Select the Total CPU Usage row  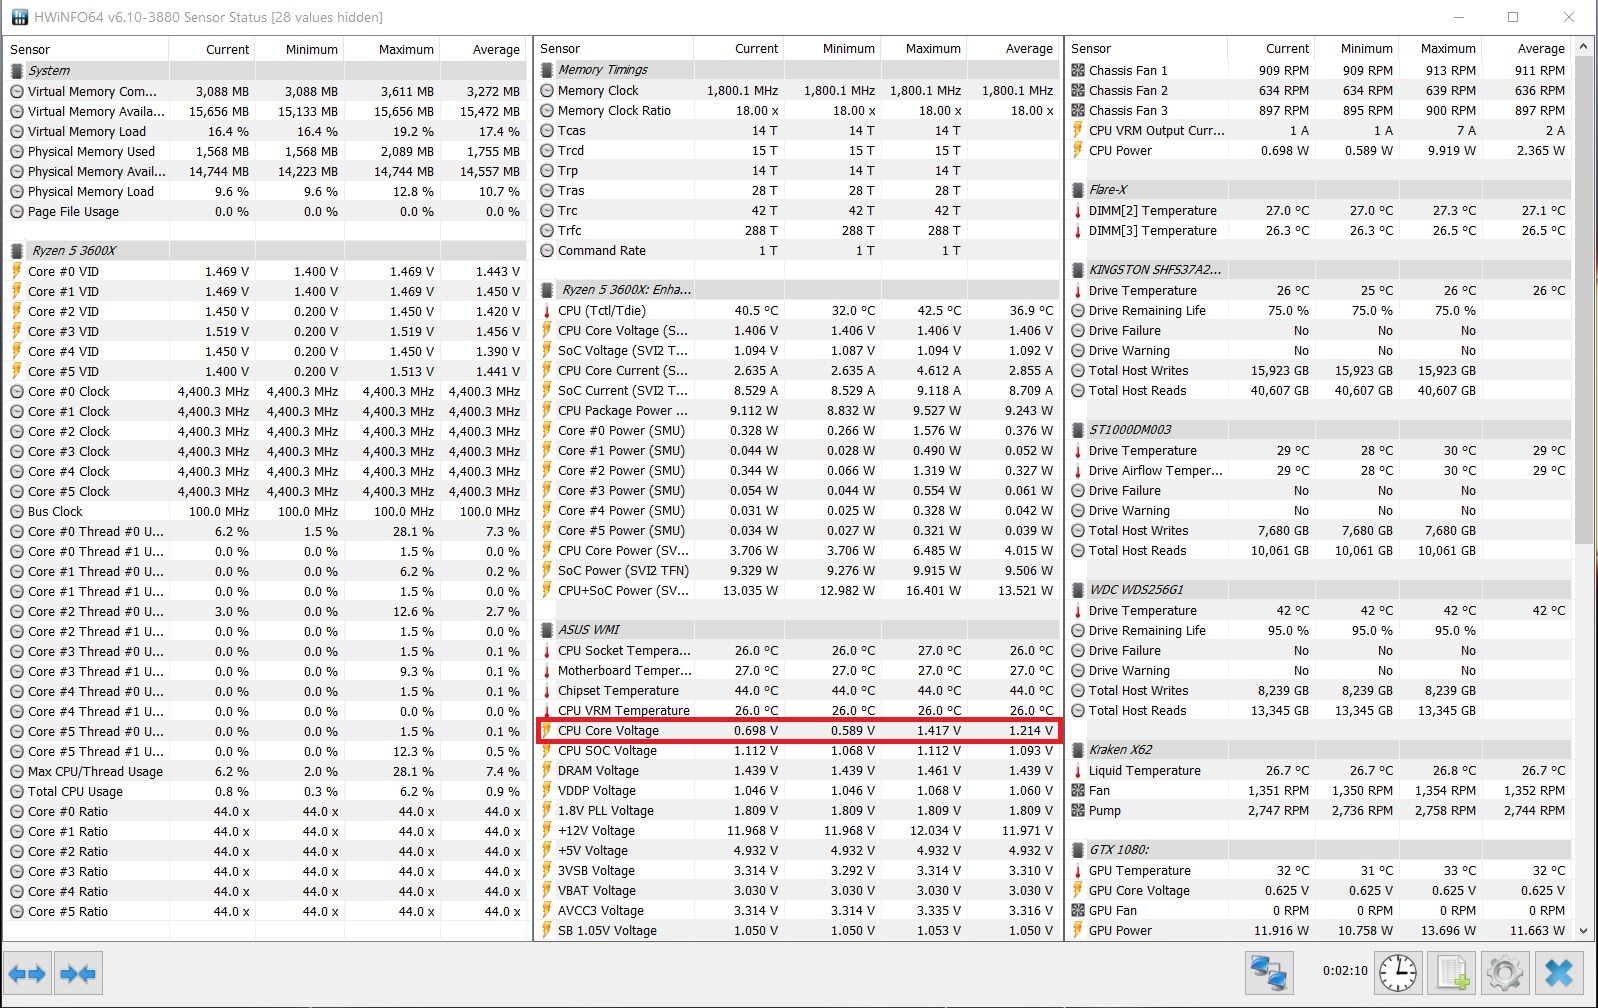[265, 792]
